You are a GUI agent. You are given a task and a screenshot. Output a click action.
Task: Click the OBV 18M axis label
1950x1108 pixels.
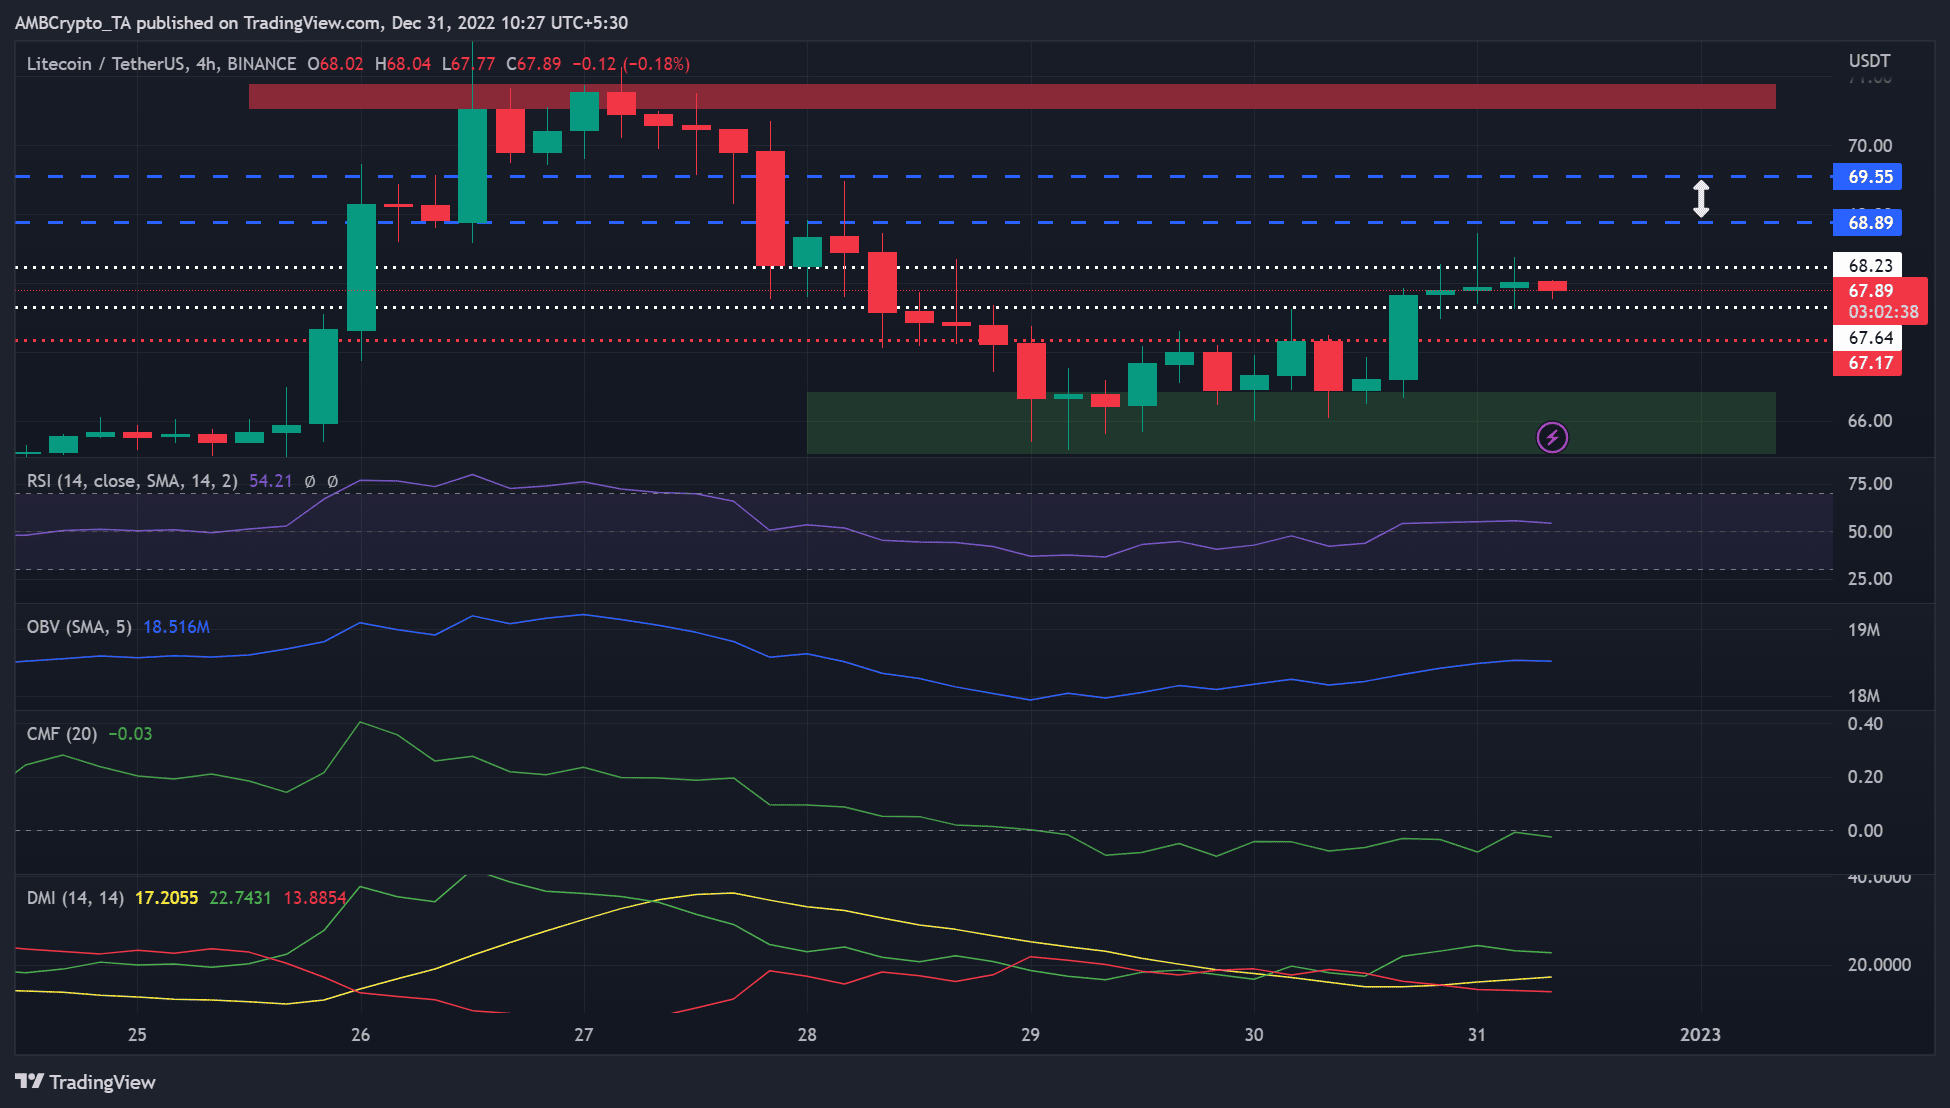tap(1864, 696)
